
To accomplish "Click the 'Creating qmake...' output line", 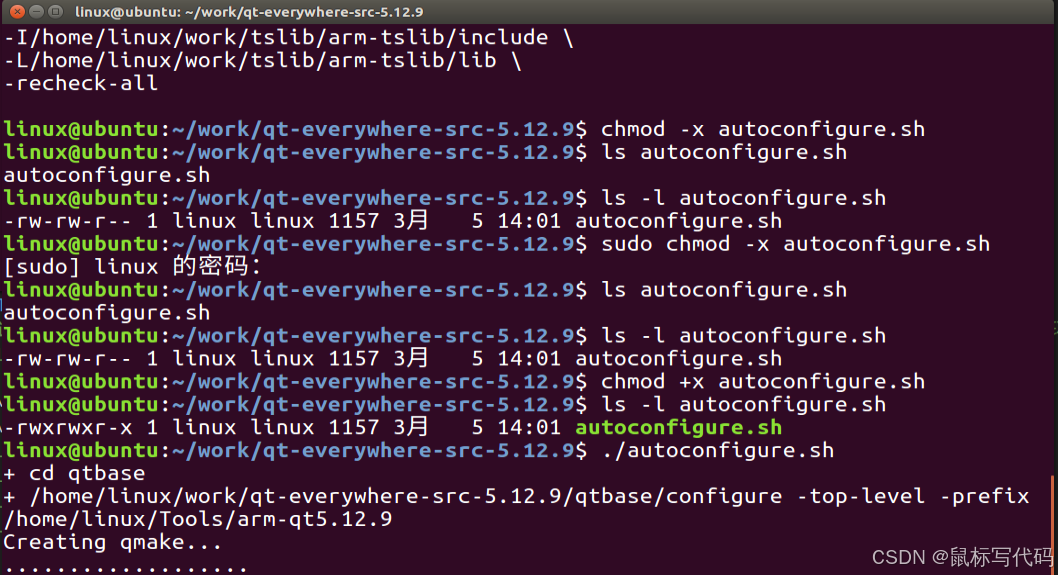I will (x=113, y=542).
